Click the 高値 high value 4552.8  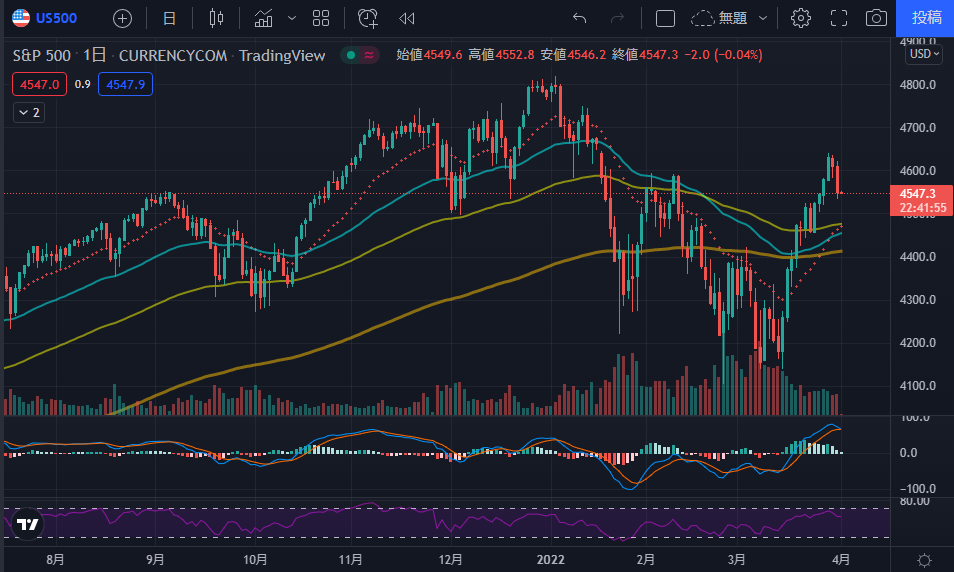[x=515, y=55]
